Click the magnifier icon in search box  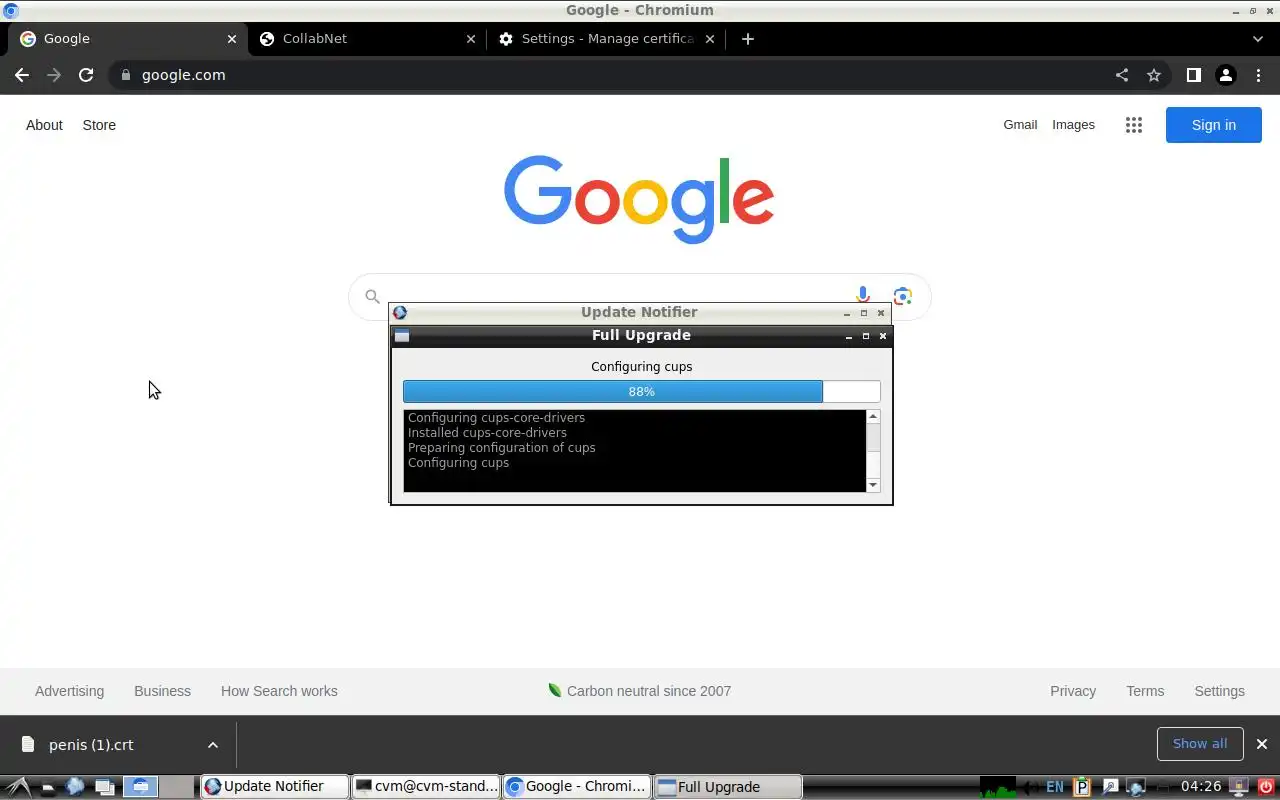tap(372, 296)
